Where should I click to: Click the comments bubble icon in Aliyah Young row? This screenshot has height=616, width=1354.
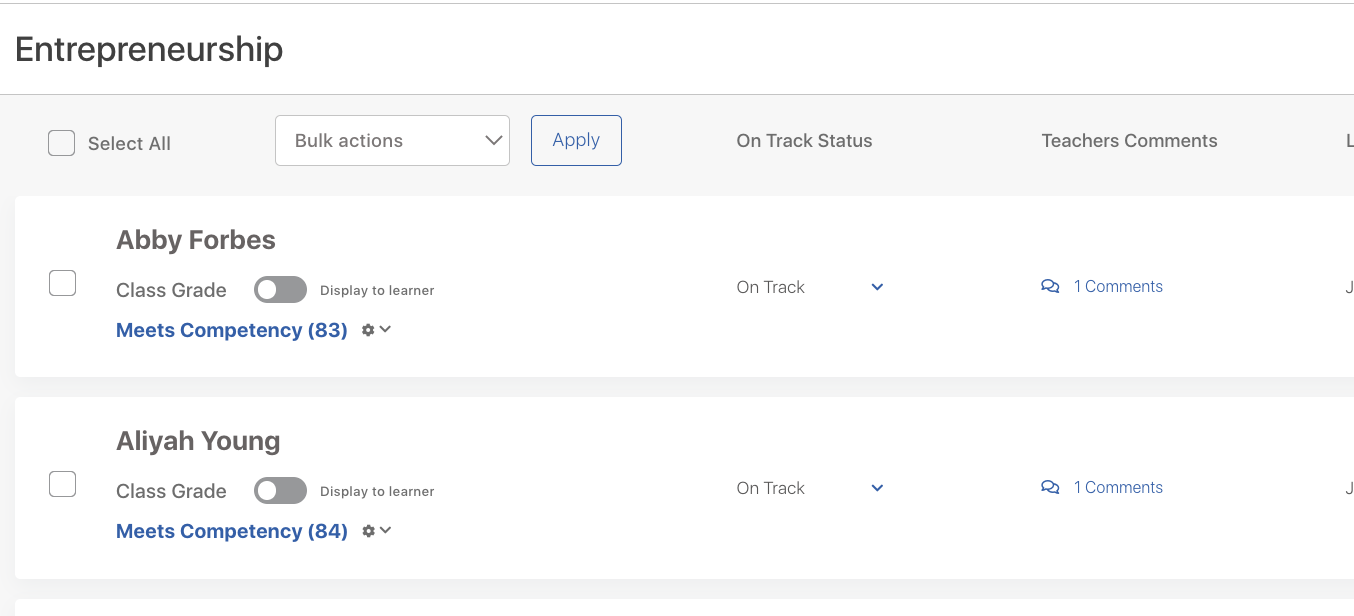(1050, 488)
